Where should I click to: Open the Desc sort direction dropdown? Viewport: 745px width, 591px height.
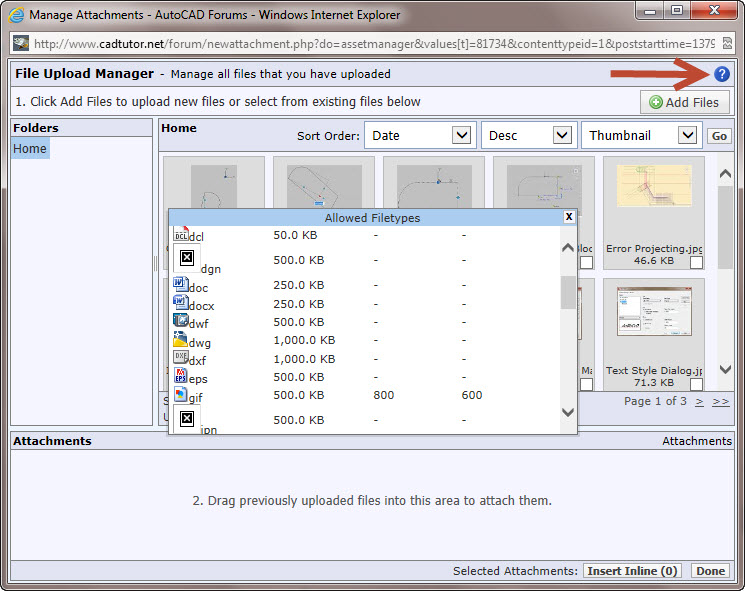pyautogui.click(x=529, y=135)
